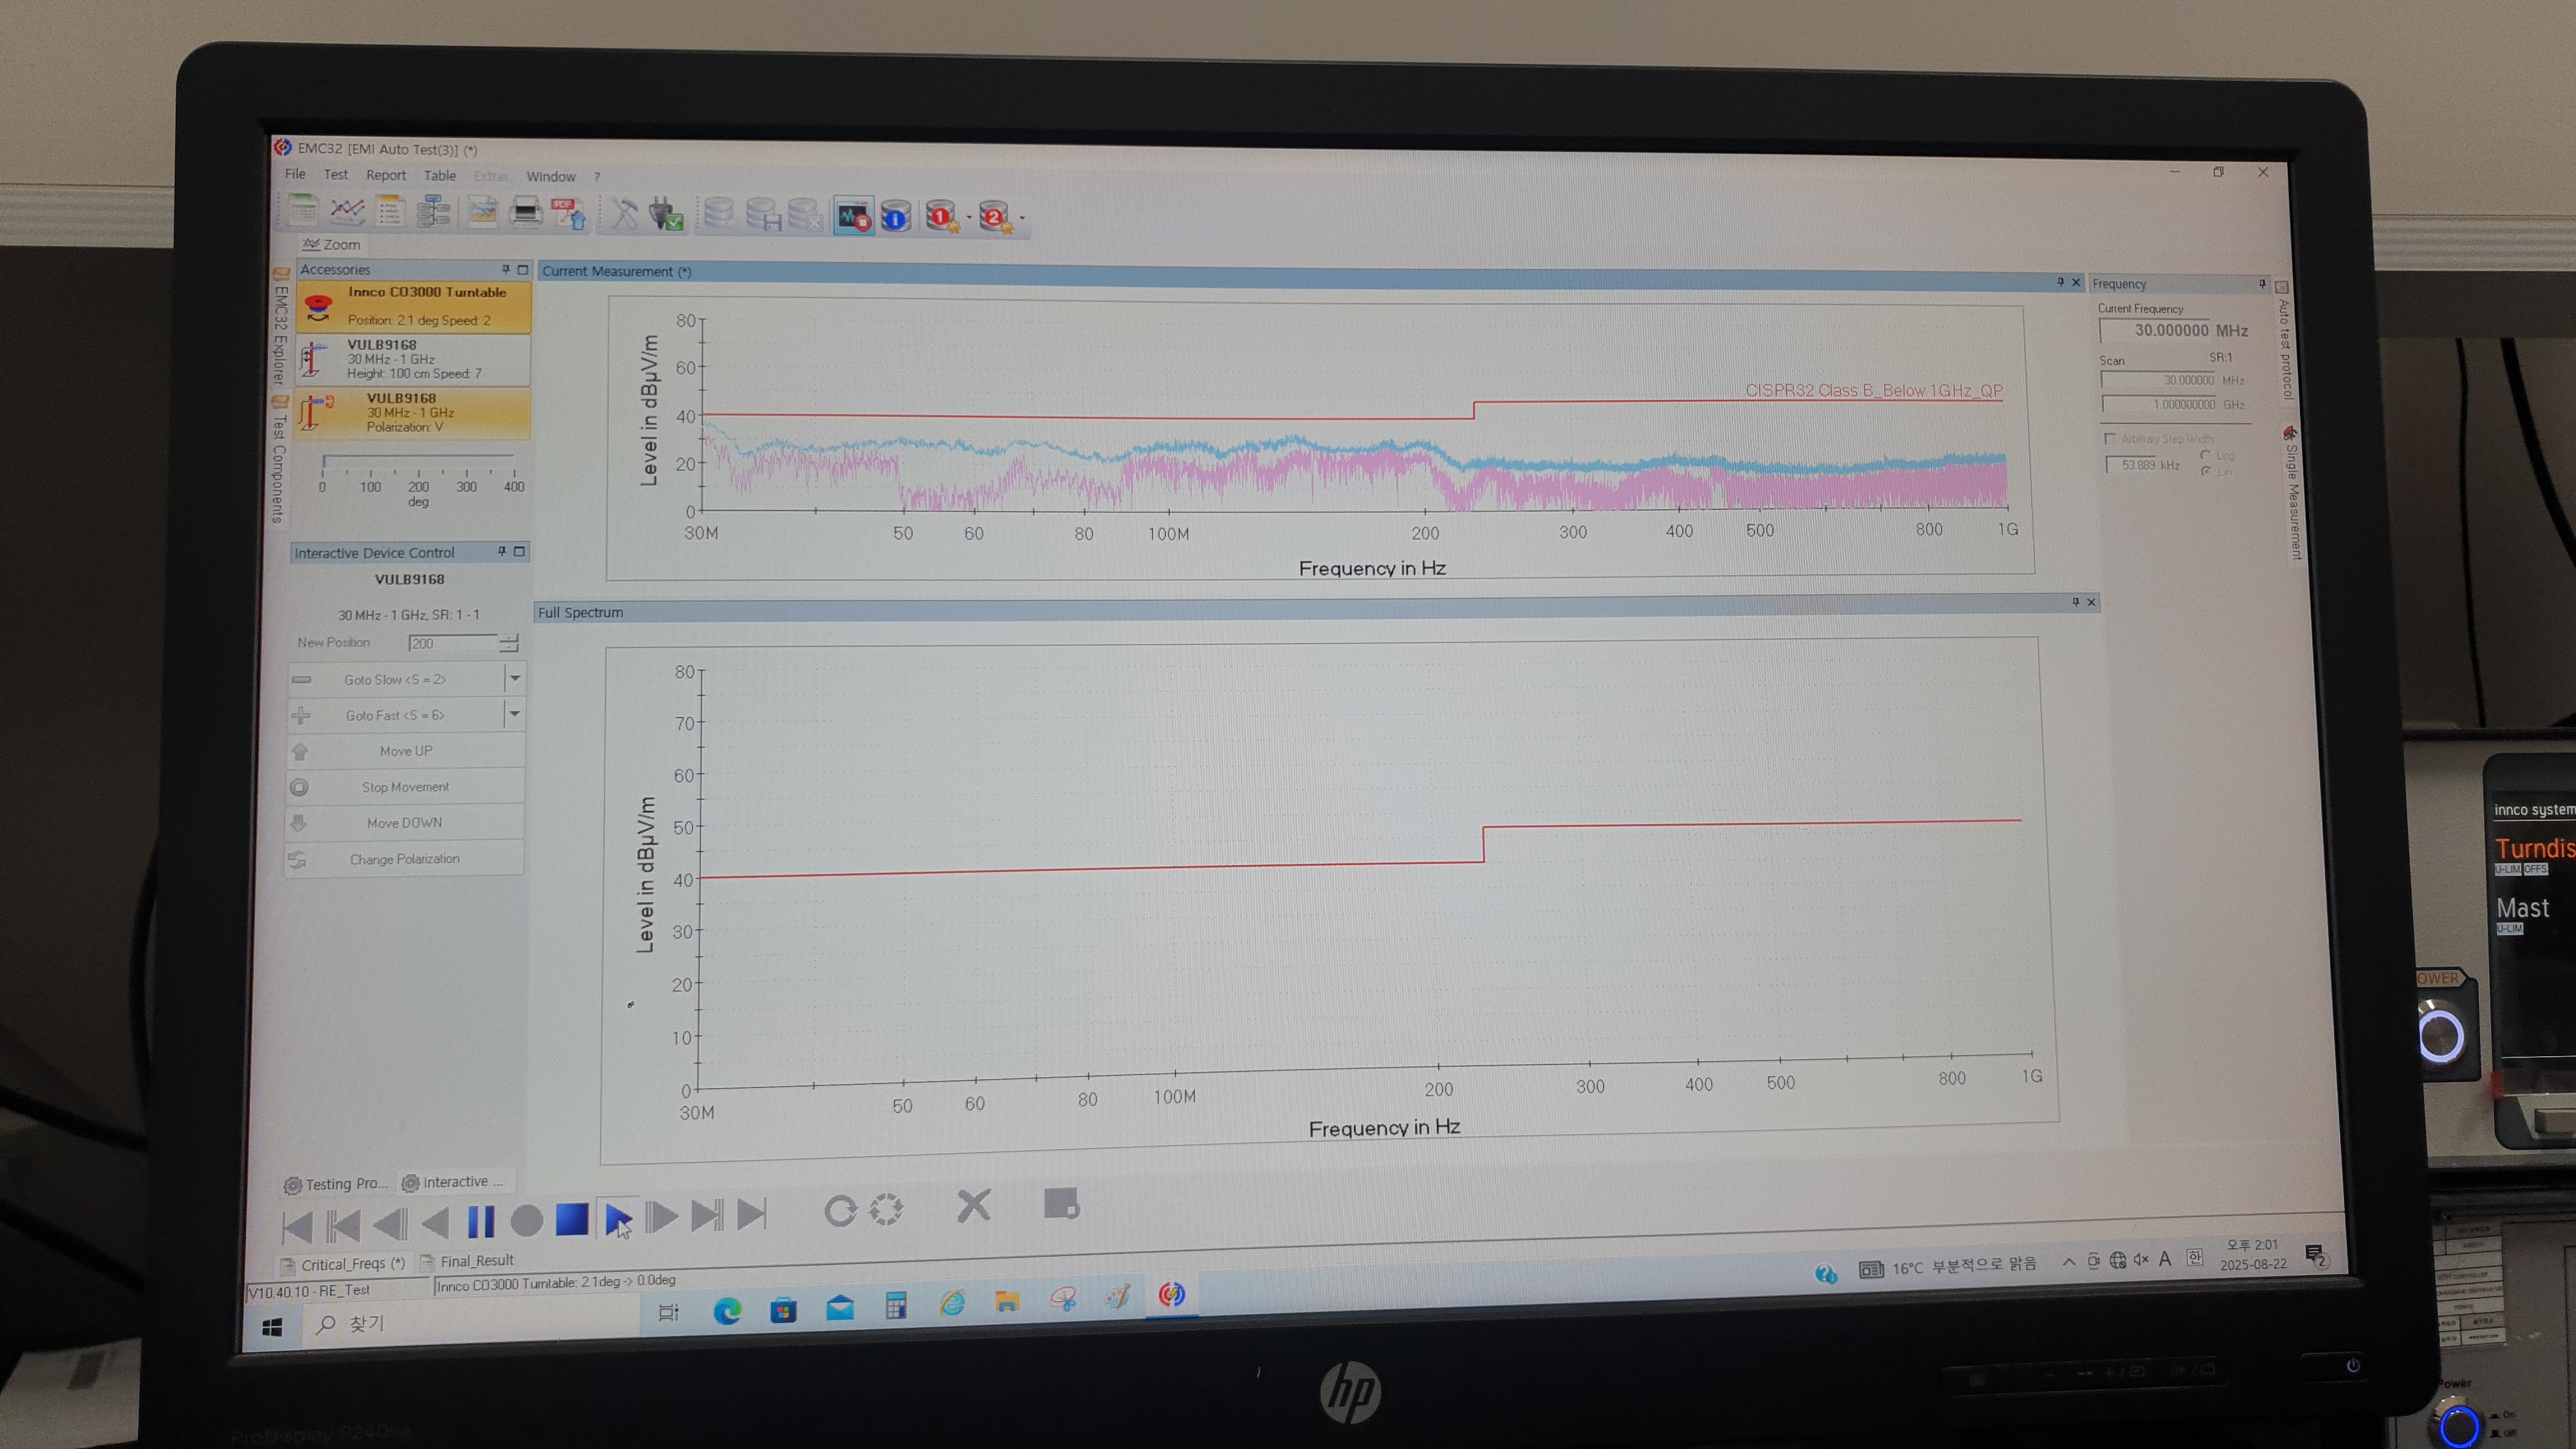This screenshot has height=1449, width=2576.
Task: Expand the Goto Fast dropdown arrow
Action: coord(515,714)
